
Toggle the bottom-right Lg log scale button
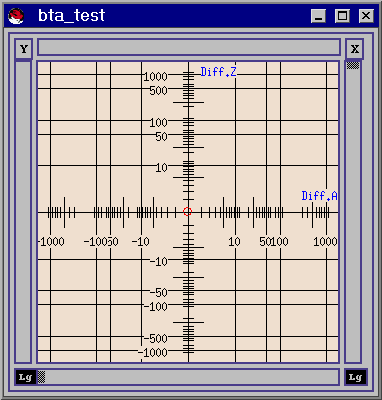pos(355,377)
